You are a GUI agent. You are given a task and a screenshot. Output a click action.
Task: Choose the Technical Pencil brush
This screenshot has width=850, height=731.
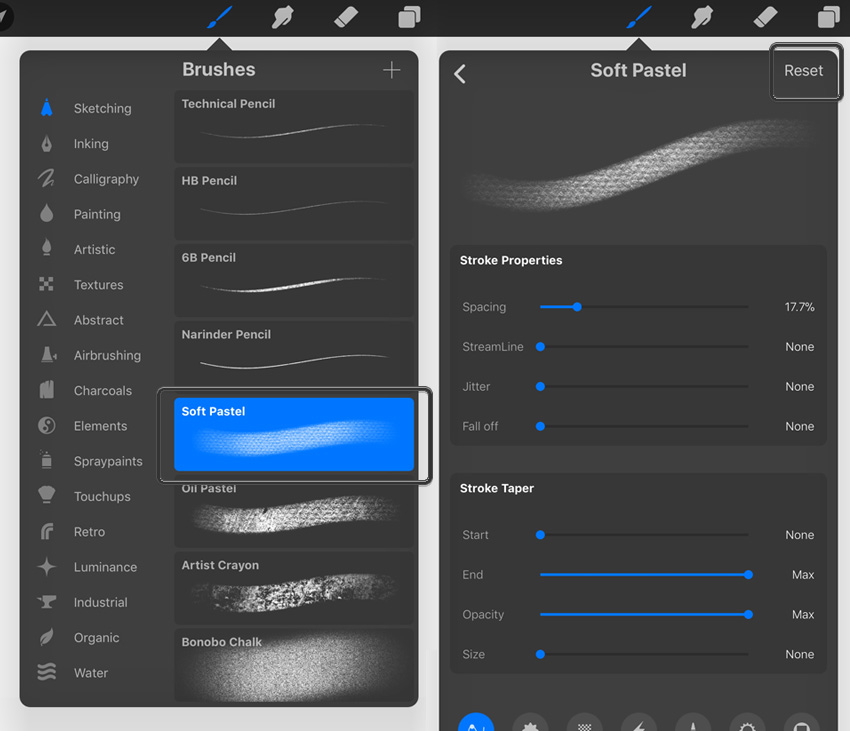pos(294,126)
